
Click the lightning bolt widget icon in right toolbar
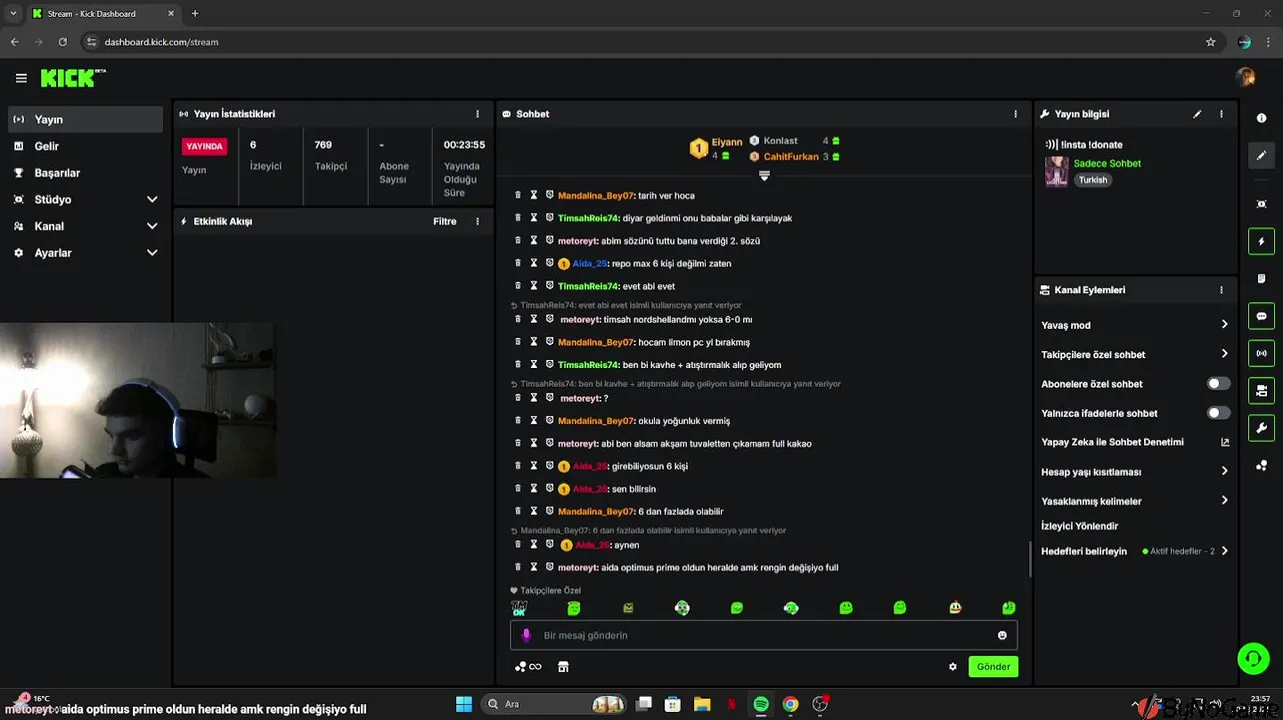tap(1261, 241)
